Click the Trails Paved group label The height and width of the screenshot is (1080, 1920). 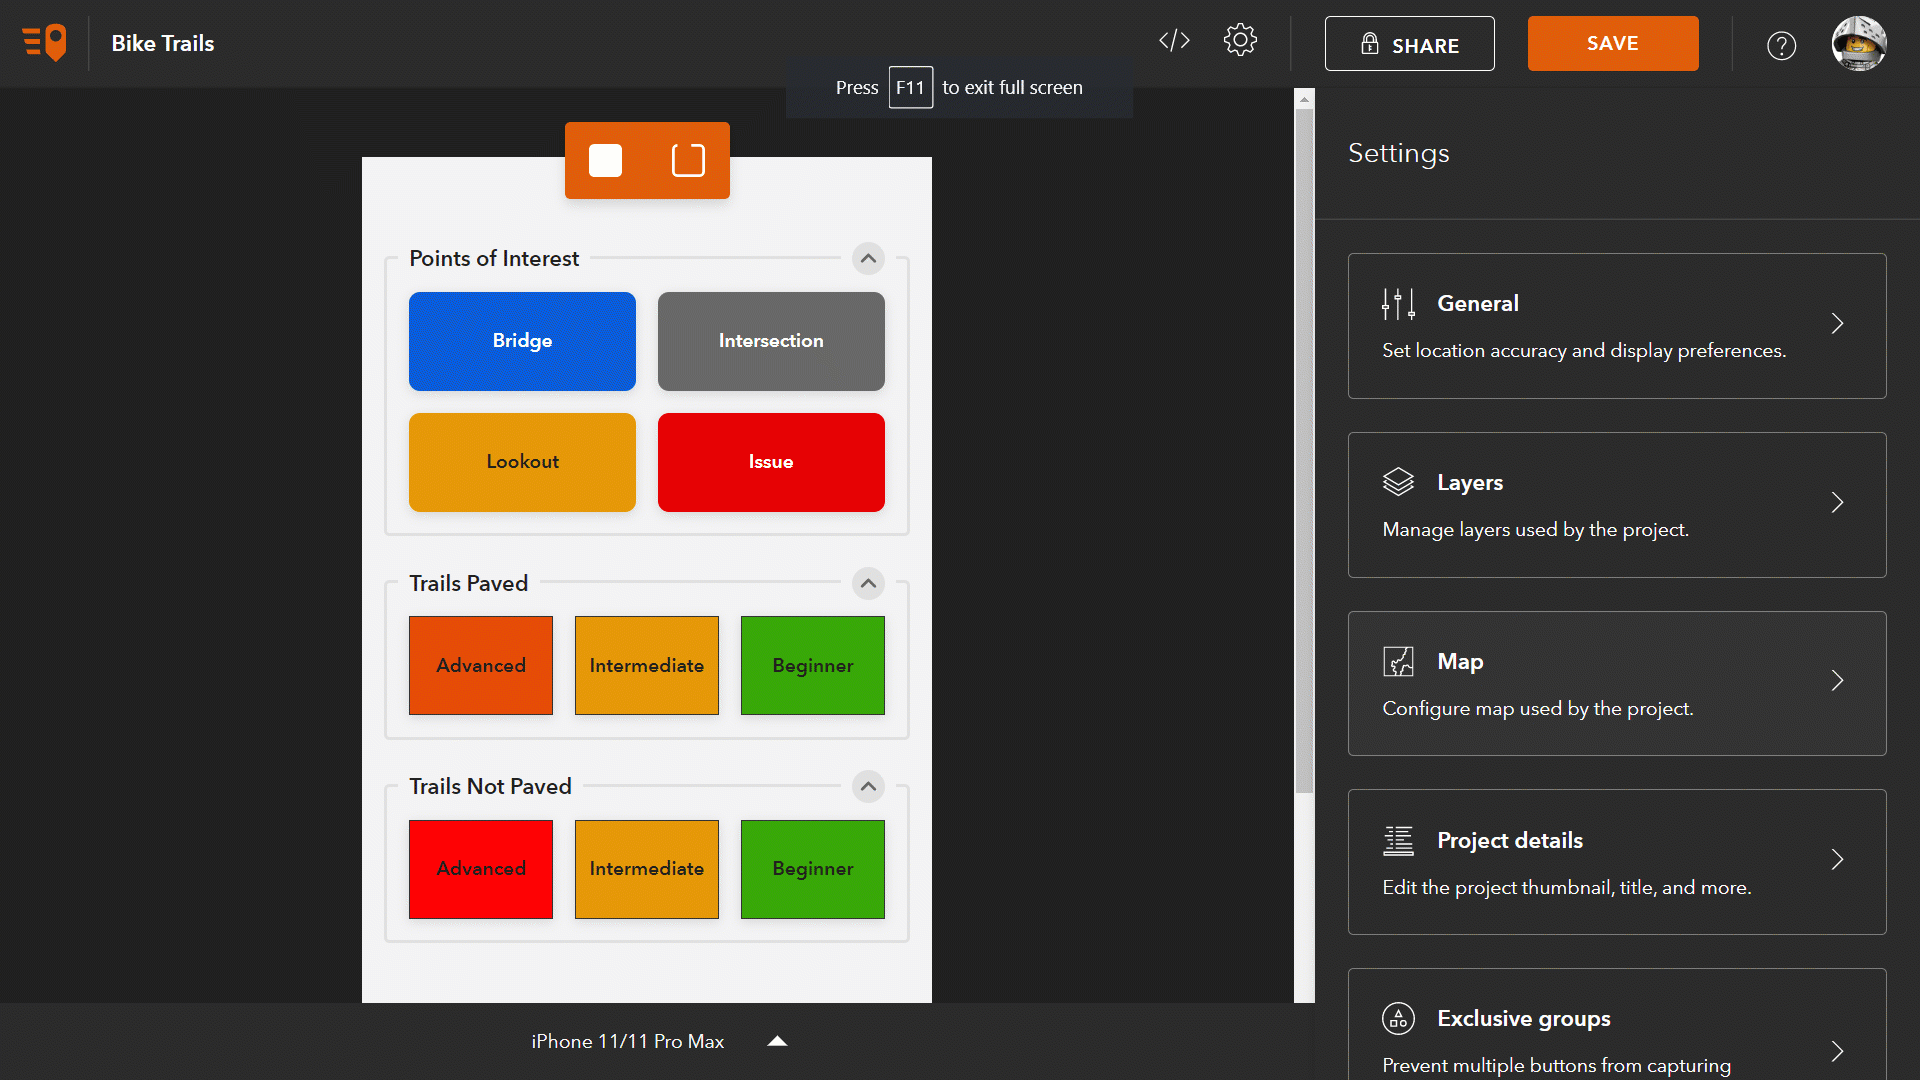coord(468,584)
